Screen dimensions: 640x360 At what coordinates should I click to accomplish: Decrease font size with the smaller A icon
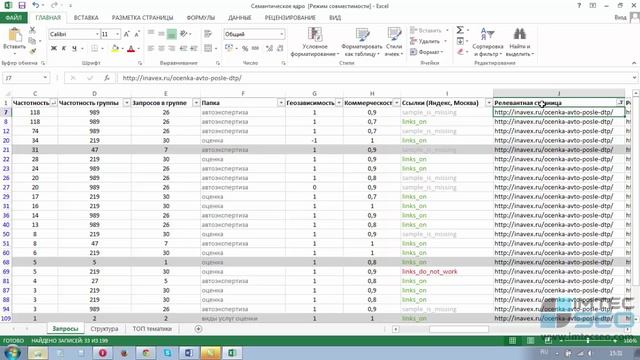click(x=137, y=34)
